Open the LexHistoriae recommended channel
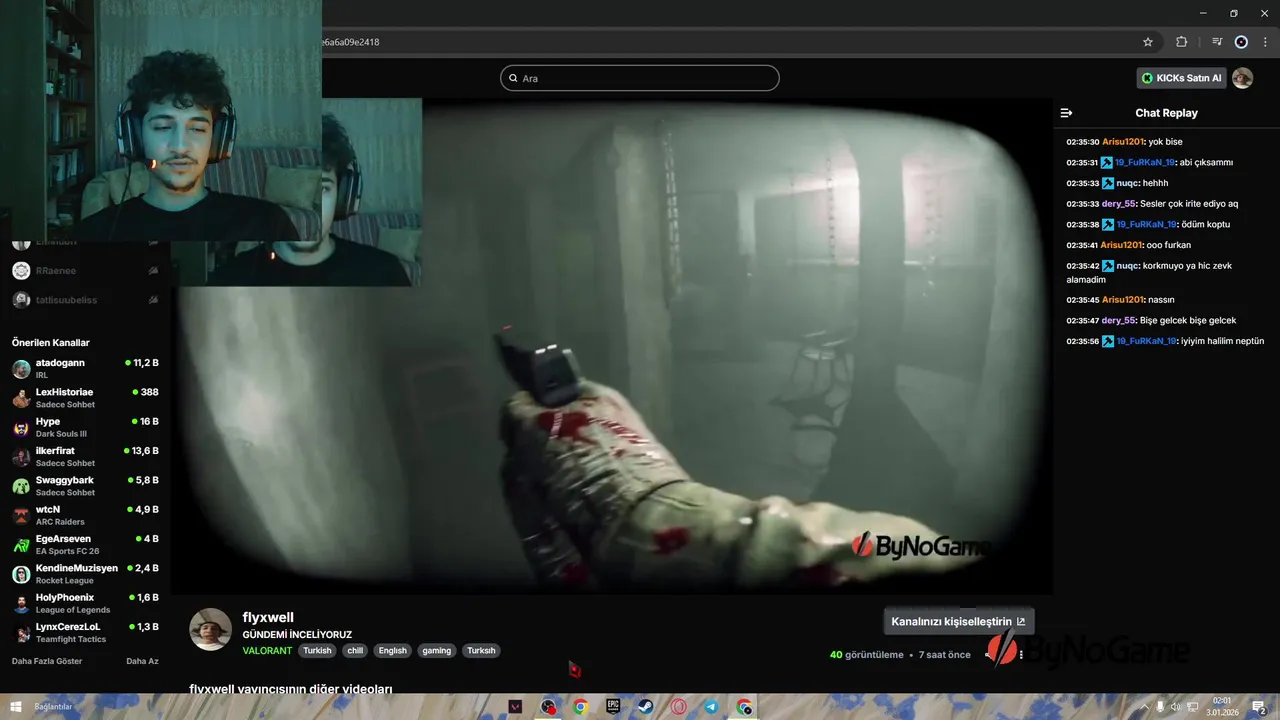 tap(85, 398)
